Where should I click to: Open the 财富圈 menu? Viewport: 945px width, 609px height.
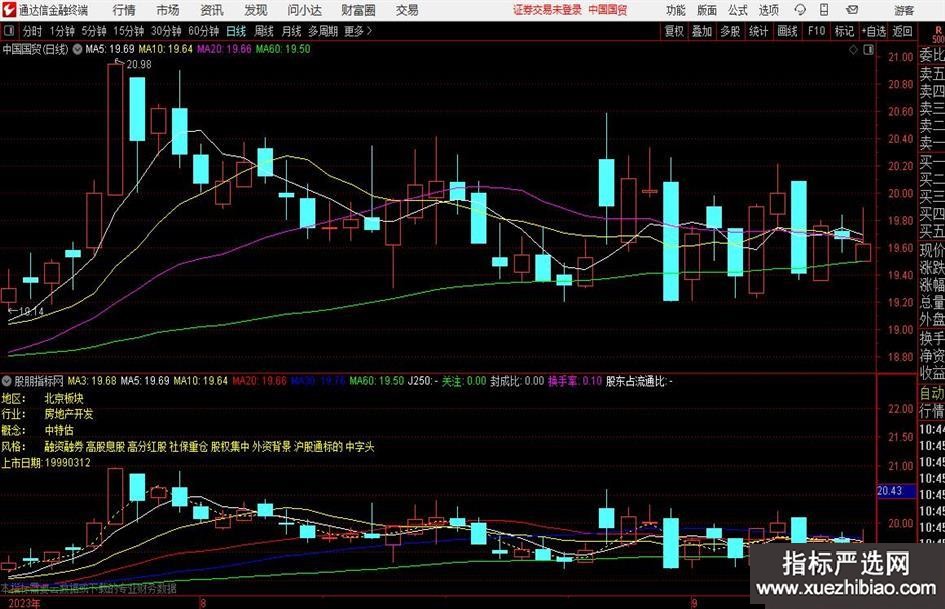[x=358, y=10]
